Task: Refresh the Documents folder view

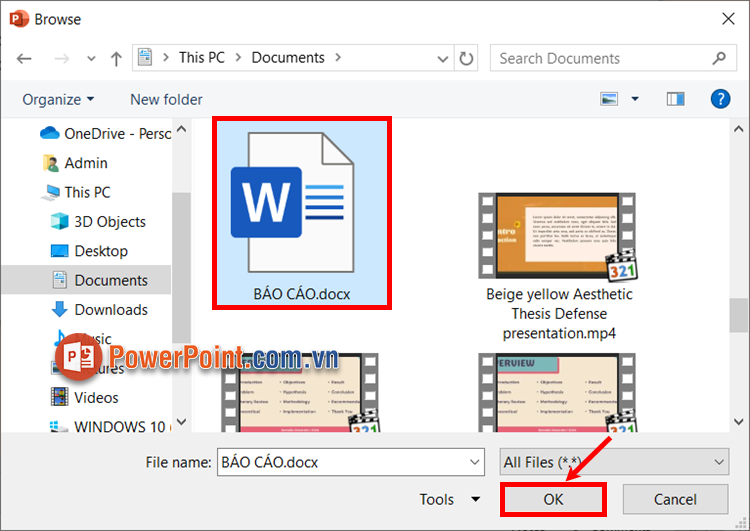Action: point(466,58)
